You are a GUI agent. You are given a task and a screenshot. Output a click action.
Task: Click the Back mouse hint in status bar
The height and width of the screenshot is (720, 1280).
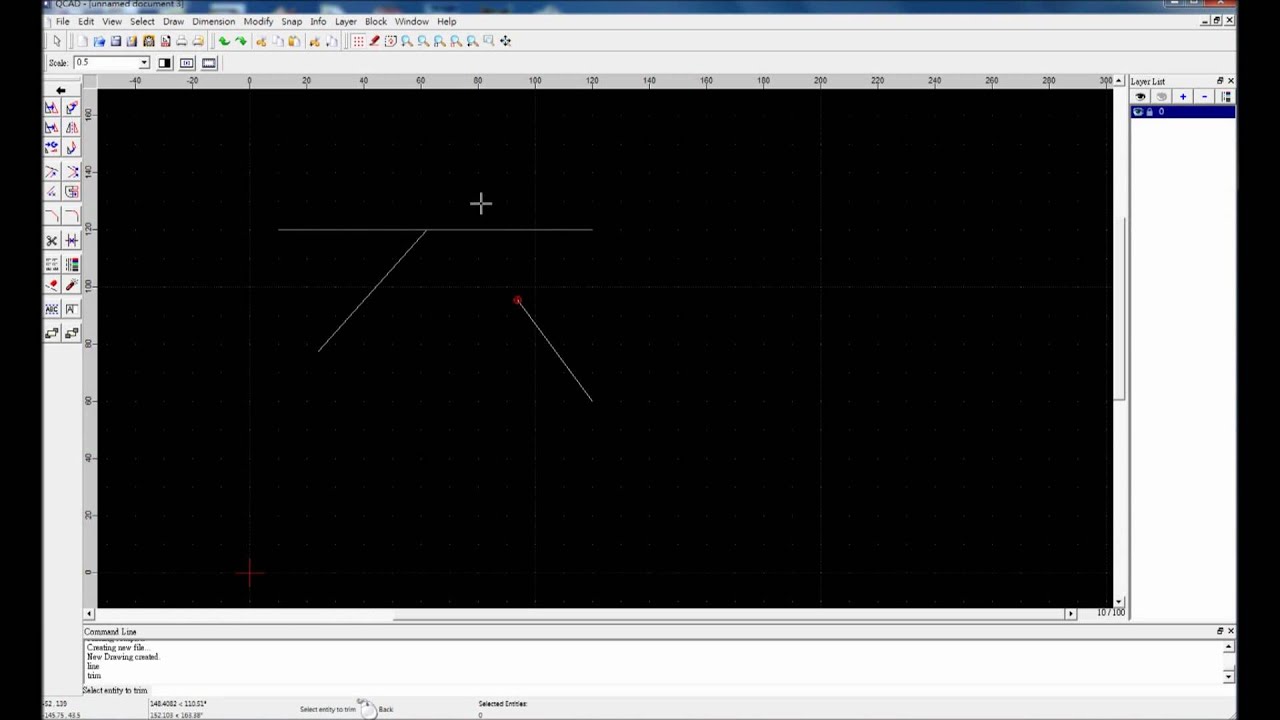[x=385, y=709]
